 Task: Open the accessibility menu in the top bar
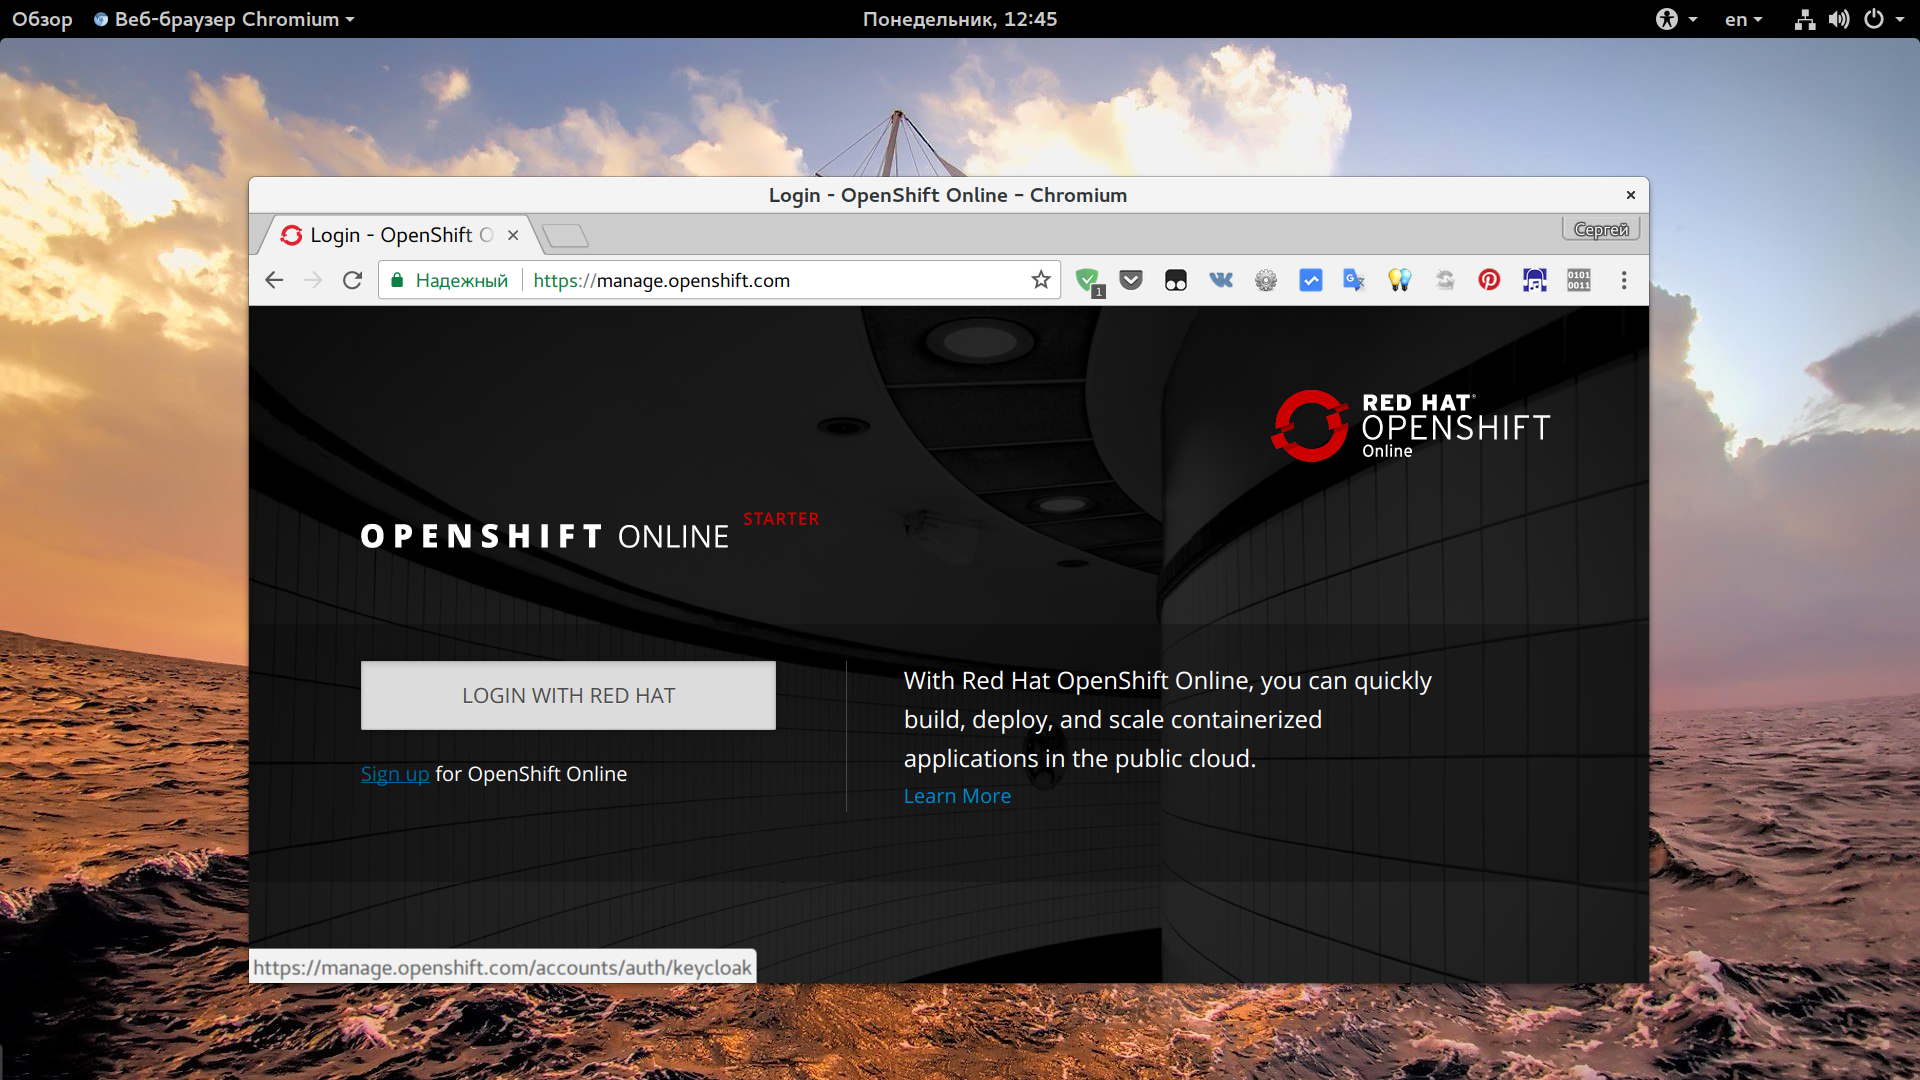pyautogui.click(x=1676, y=19)
